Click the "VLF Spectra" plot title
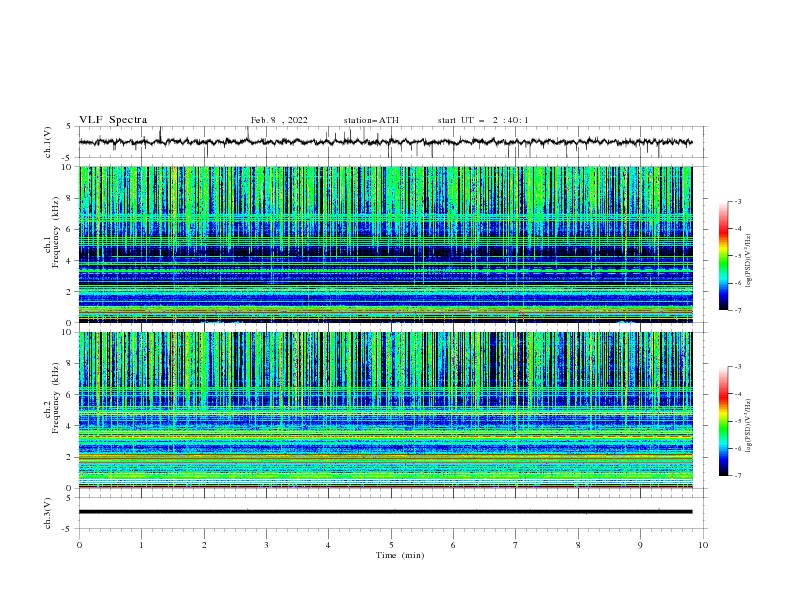 (x=113, y=120)
